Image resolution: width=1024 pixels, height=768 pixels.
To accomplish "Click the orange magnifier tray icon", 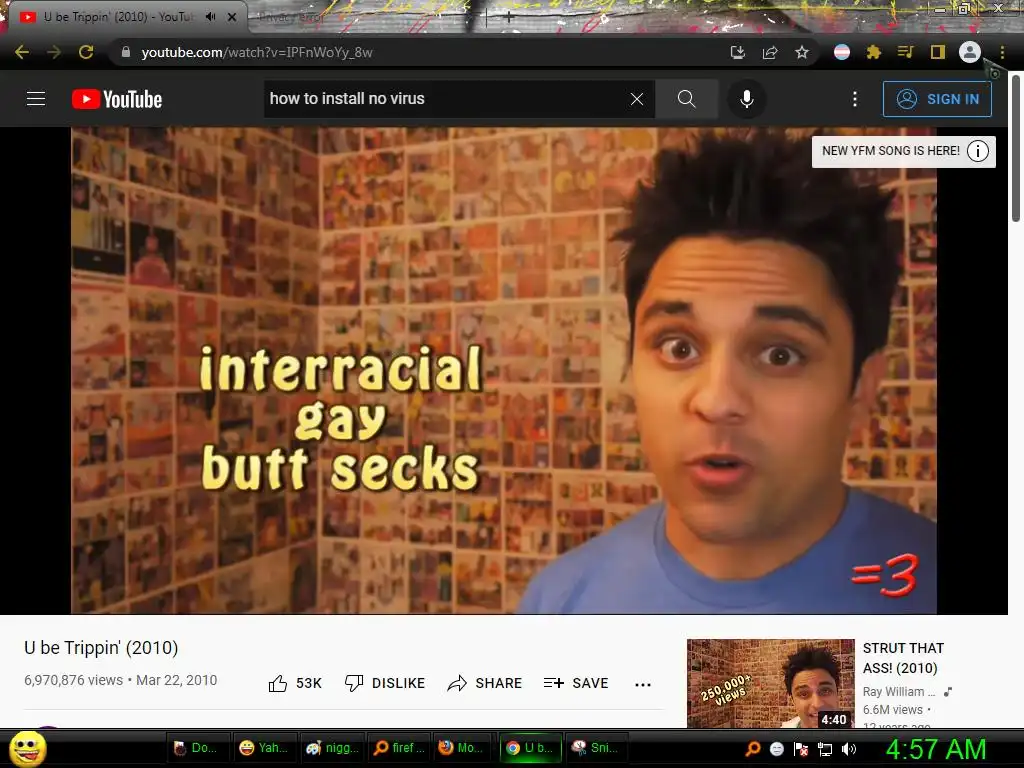I will (753, 748).
